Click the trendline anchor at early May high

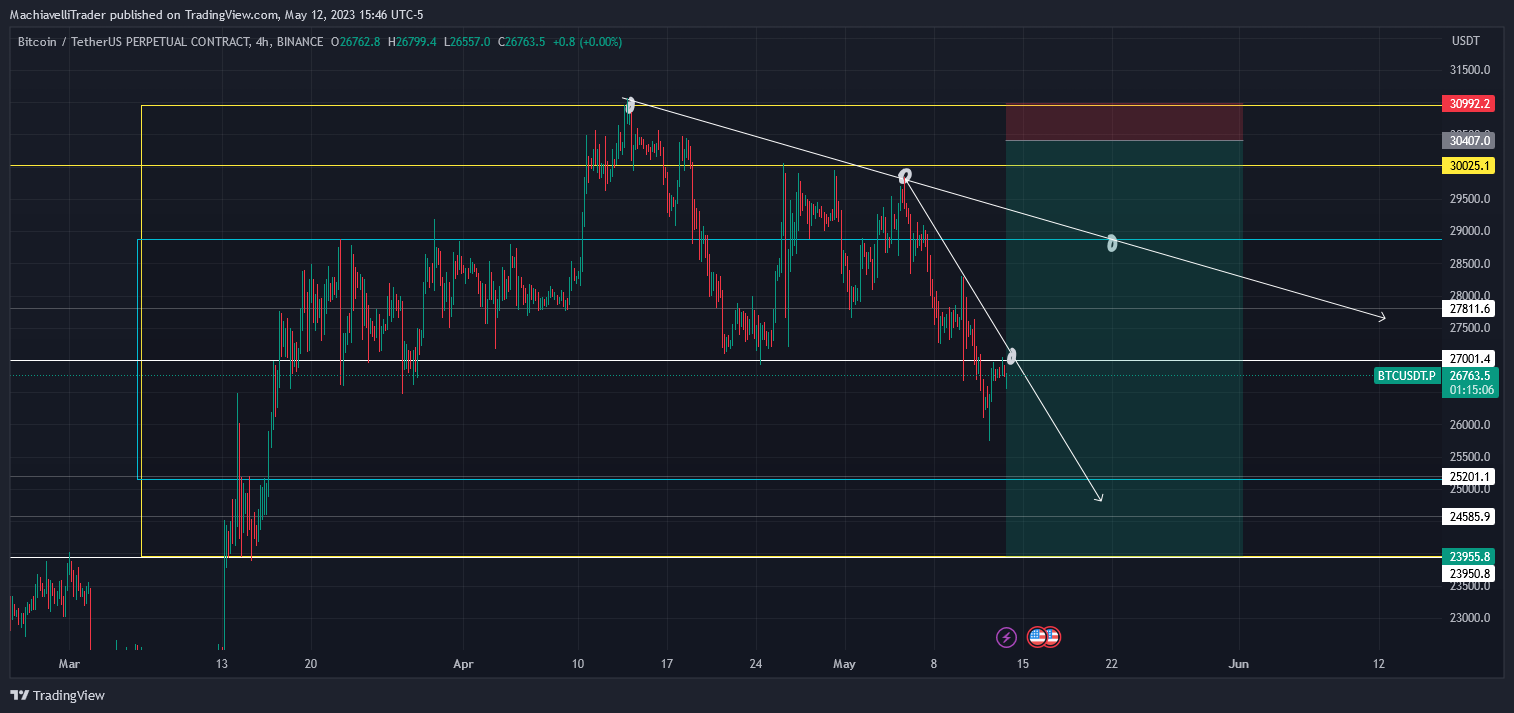905,176
